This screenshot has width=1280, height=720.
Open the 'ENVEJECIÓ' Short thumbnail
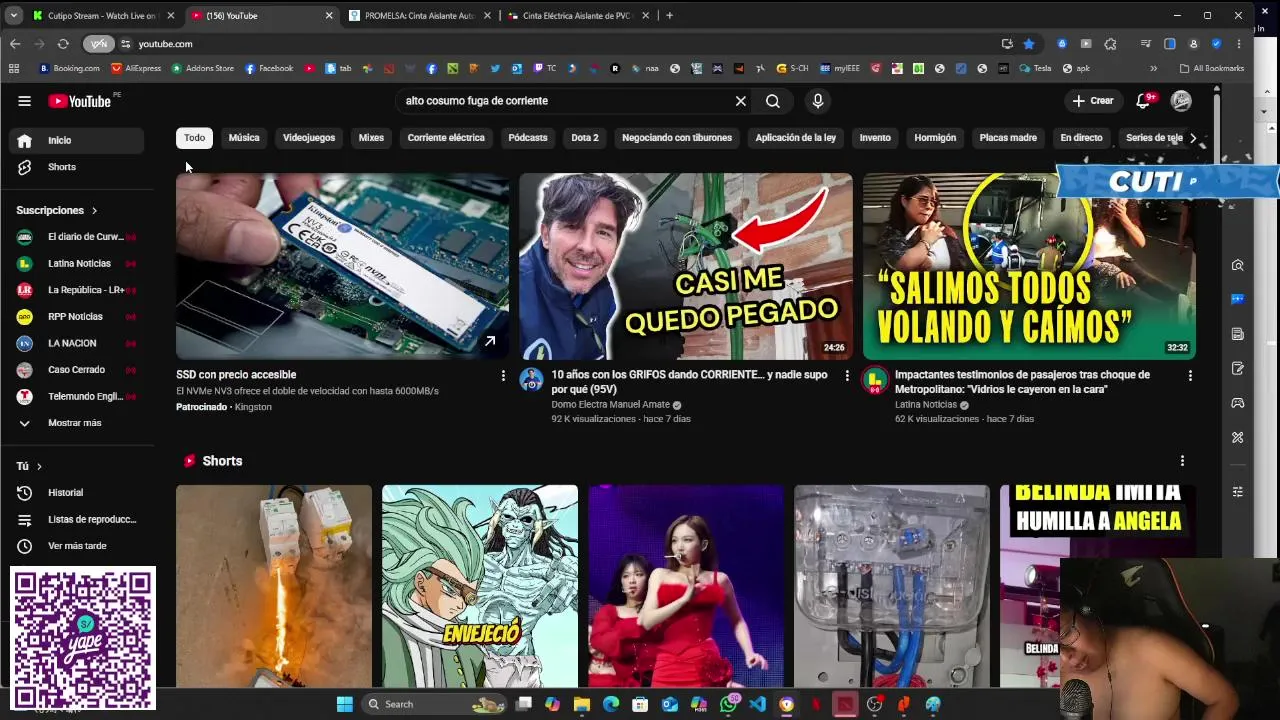pos(480,586)
